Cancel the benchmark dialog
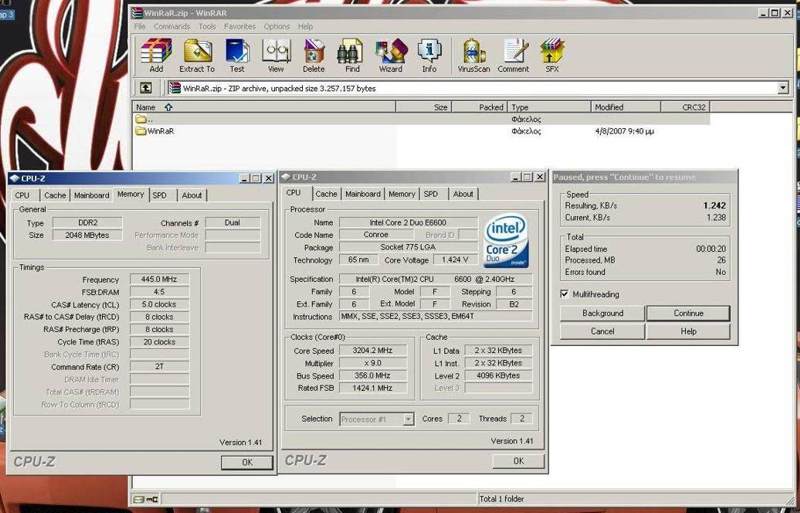Viewport: 800px width, 513px height. (603, 331)
